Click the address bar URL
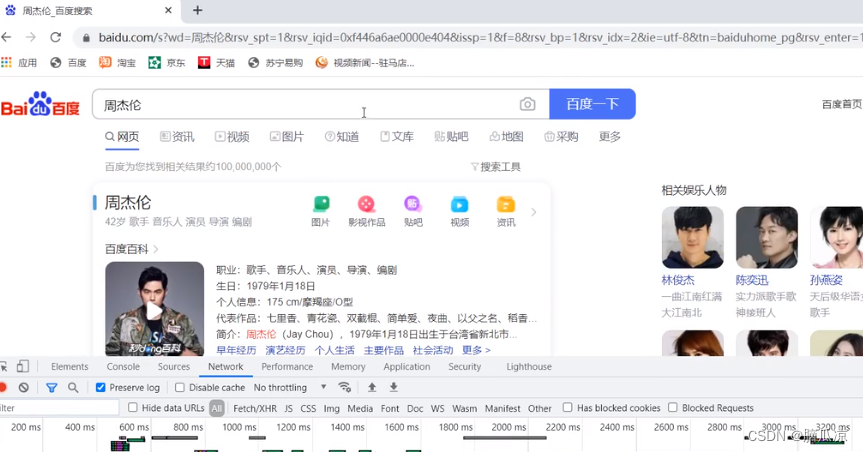Screen dimensions: 863x452 point(480,37)
